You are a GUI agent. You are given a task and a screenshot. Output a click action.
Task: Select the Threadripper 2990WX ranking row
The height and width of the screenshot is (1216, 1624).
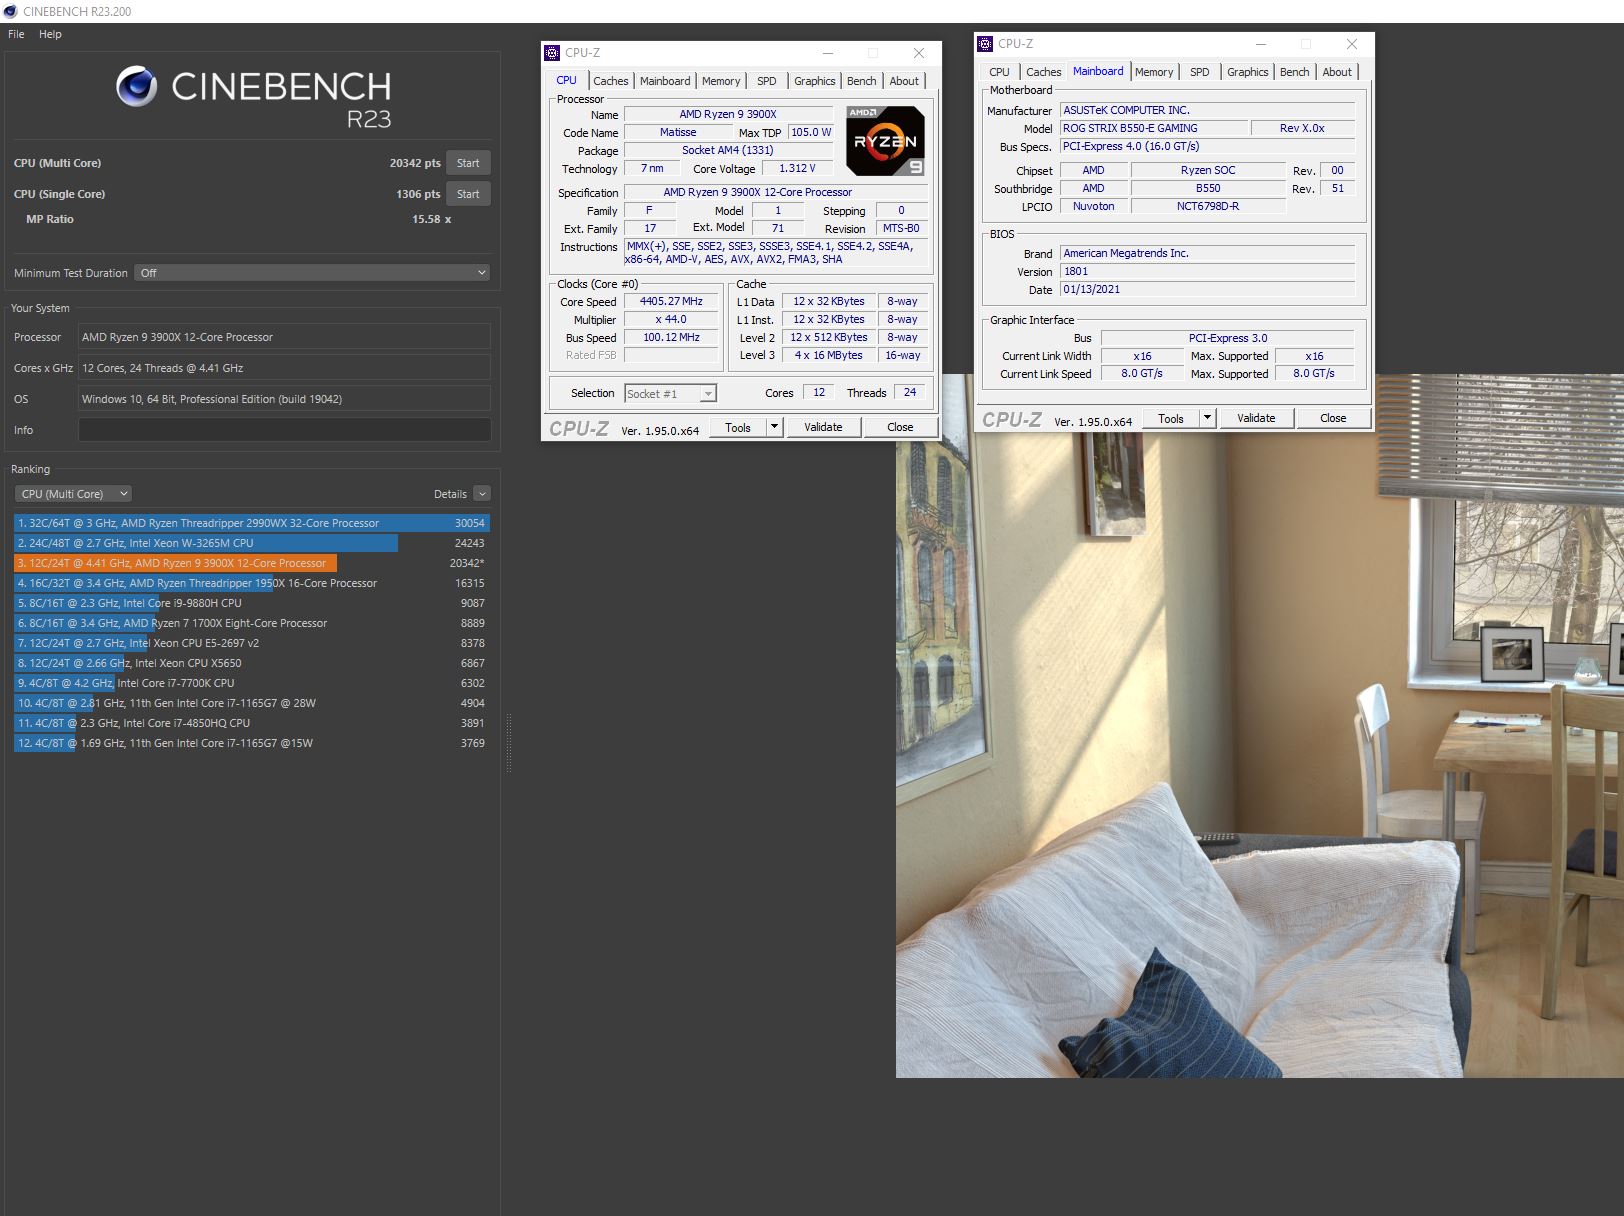[251, 523]
